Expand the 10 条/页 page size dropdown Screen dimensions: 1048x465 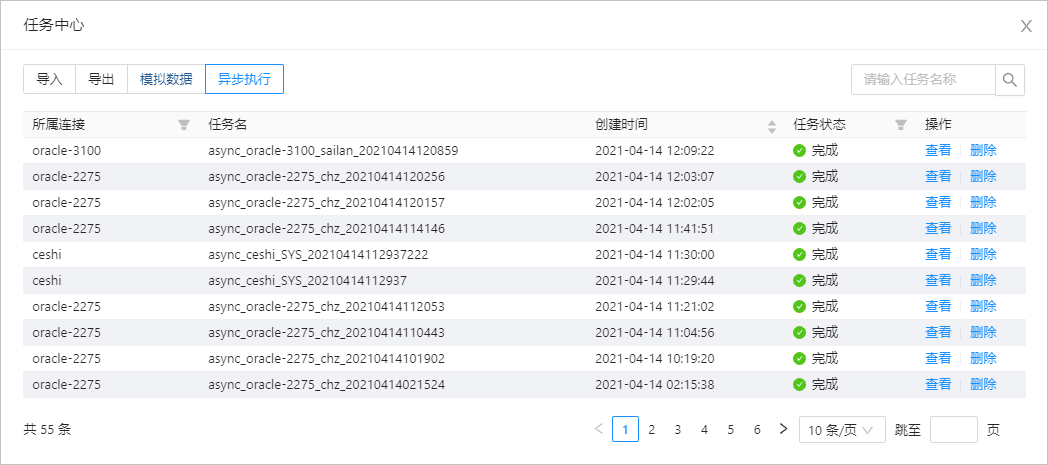click(x=842, y=430)
